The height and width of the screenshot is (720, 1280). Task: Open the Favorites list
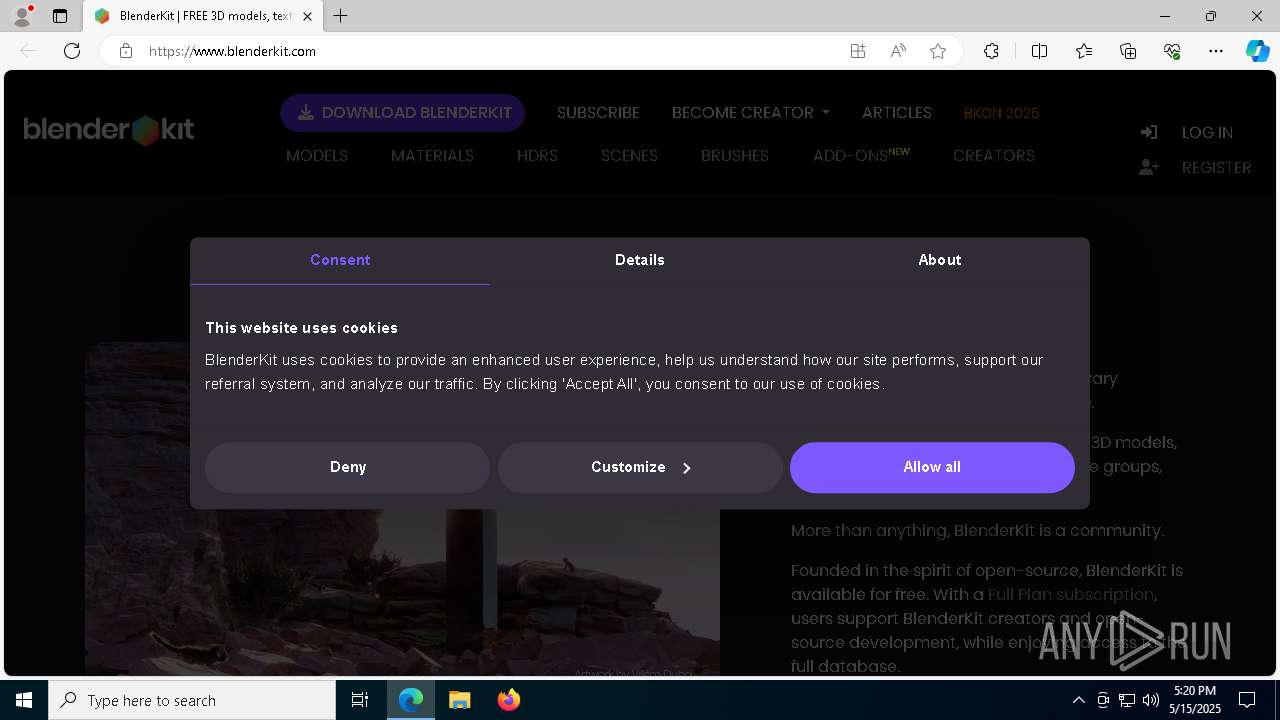[1084, 51]
